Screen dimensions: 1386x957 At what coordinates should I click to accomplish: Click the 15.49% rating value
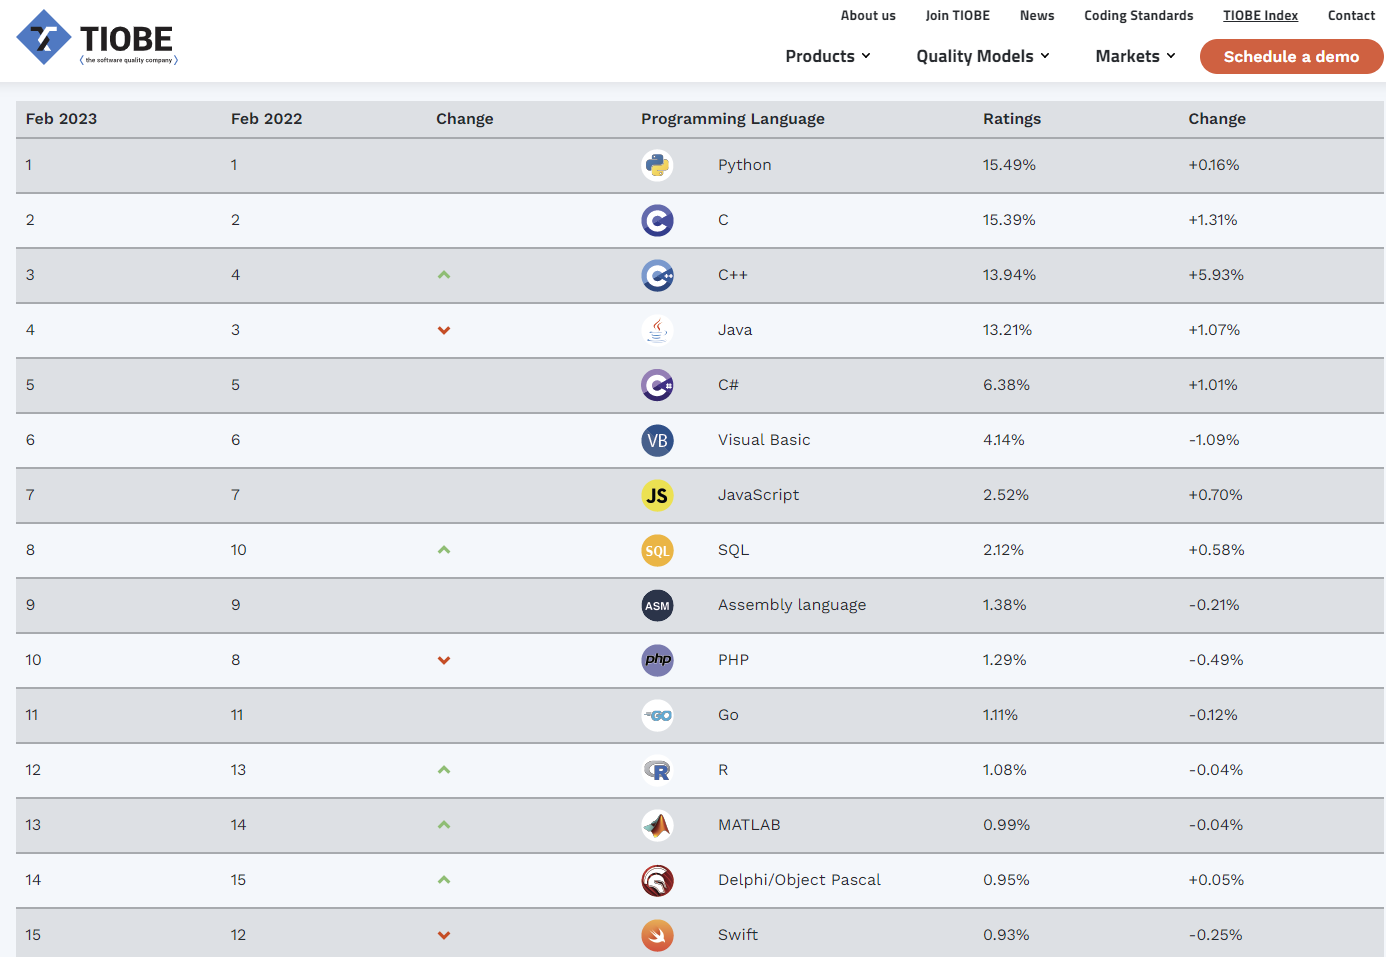(x=1009, y=165)
